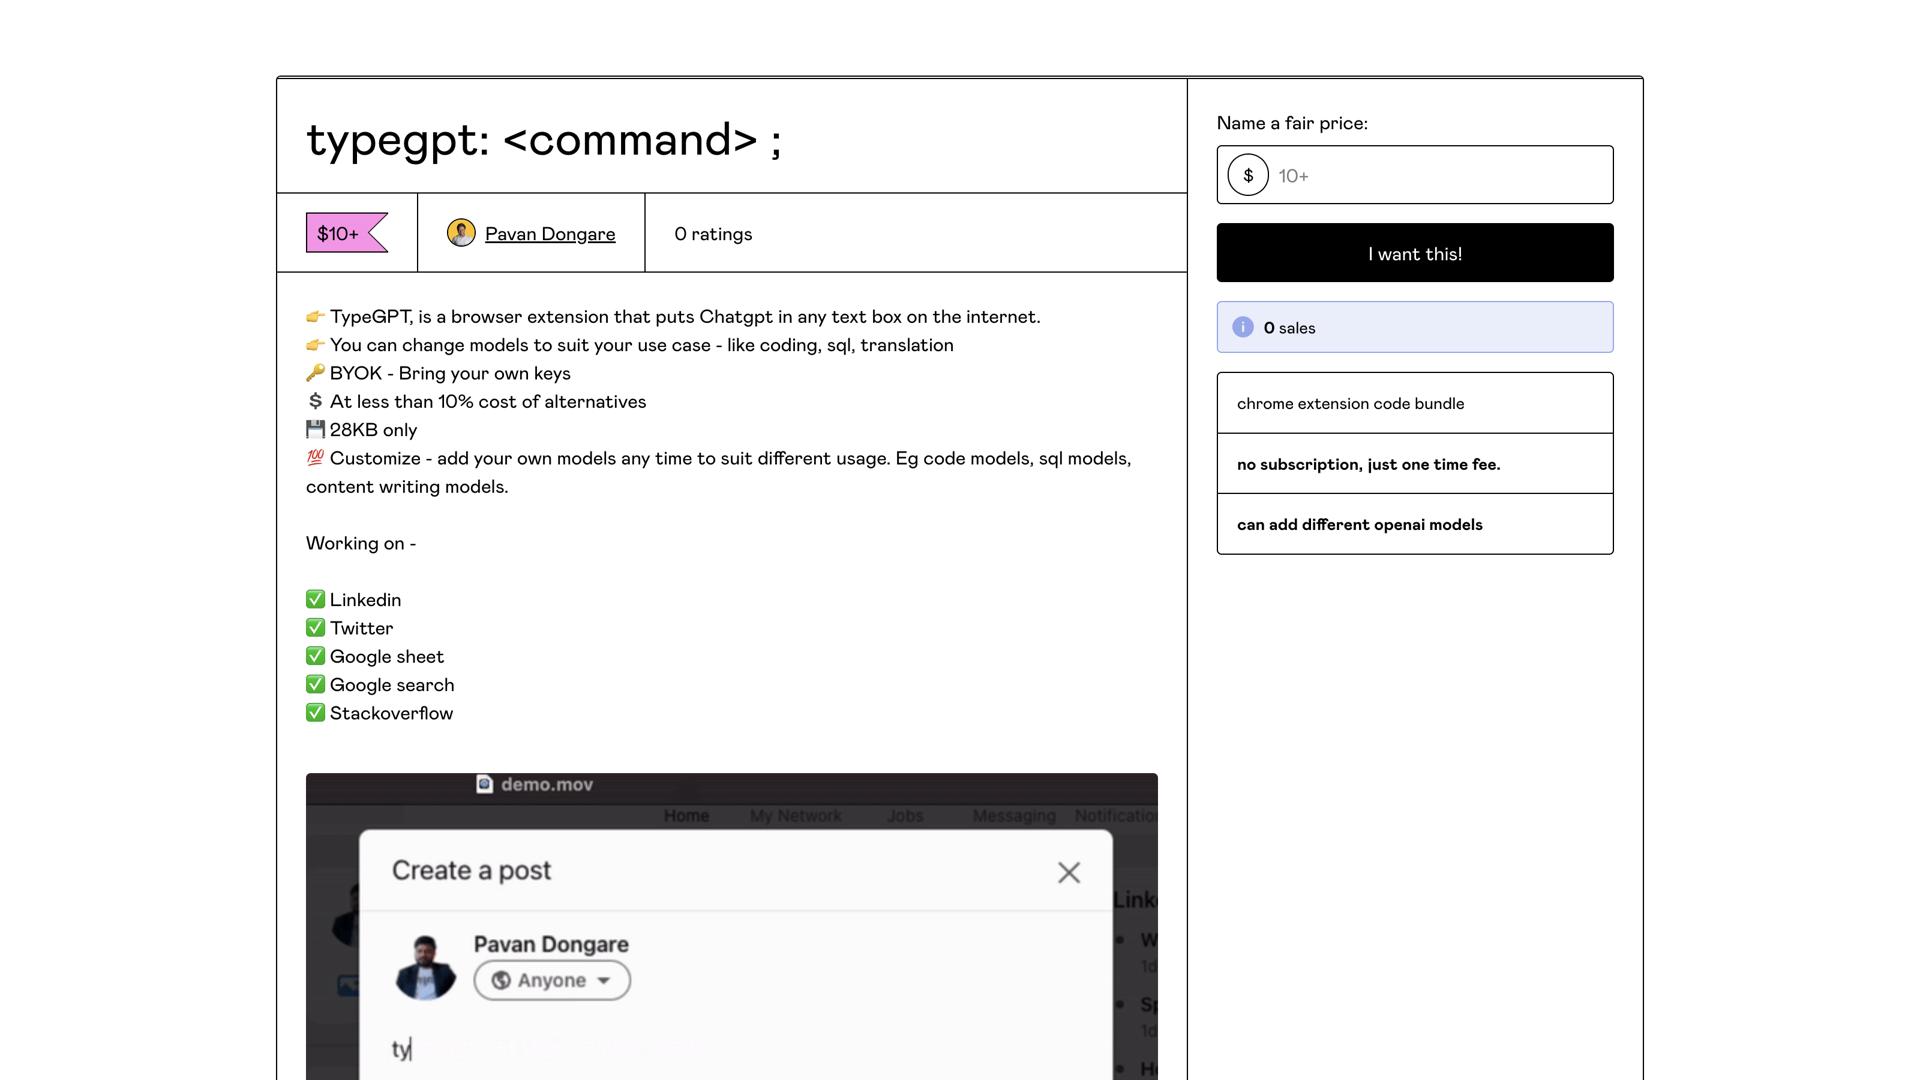Screen dimensions: 1920x1080
Task: Click the Home tab in video
Action: pos(686,816)
